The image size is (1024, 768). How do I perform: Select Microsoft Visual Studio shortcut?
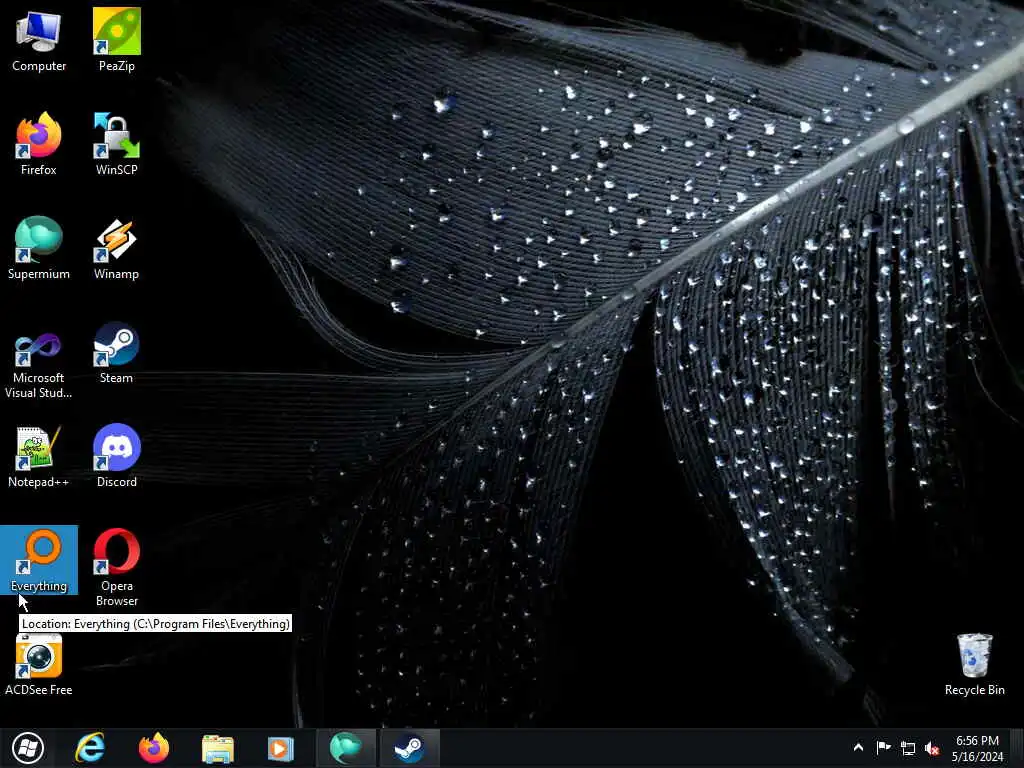click(x=39, y=365)
